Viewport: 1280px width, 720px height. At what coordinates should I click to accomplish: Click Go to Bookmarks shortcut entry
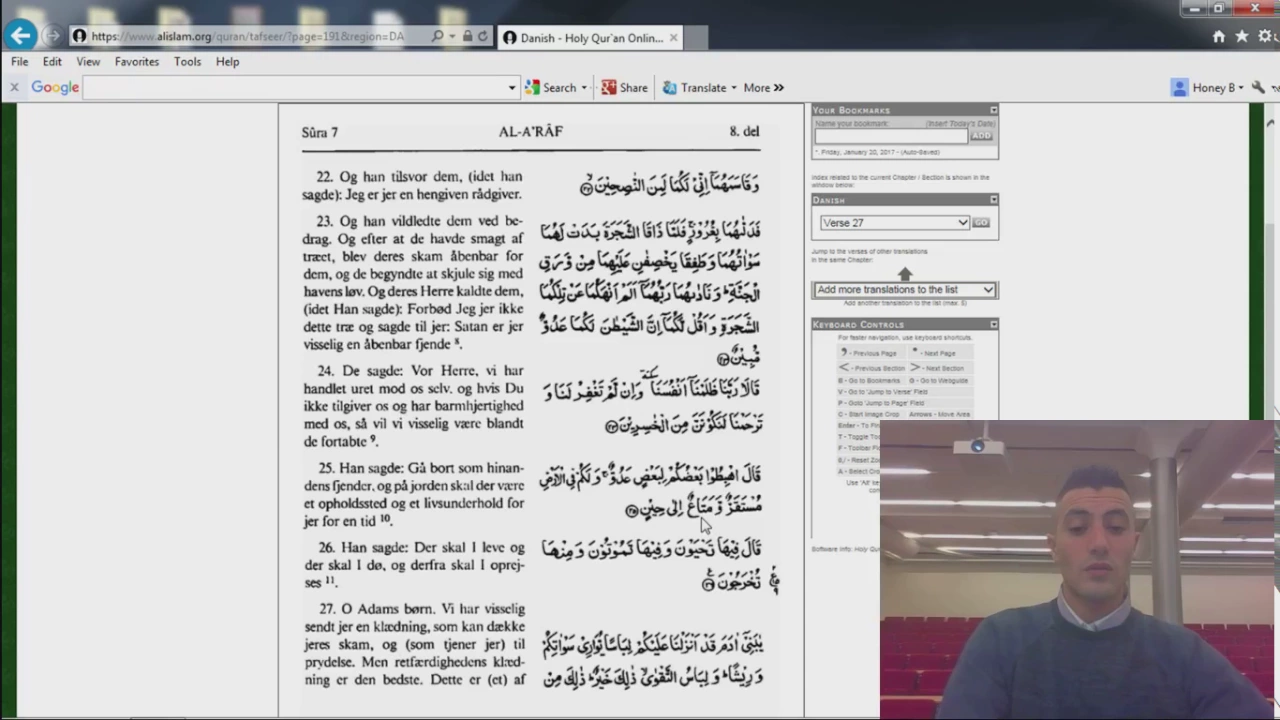(x=869, y=381)
